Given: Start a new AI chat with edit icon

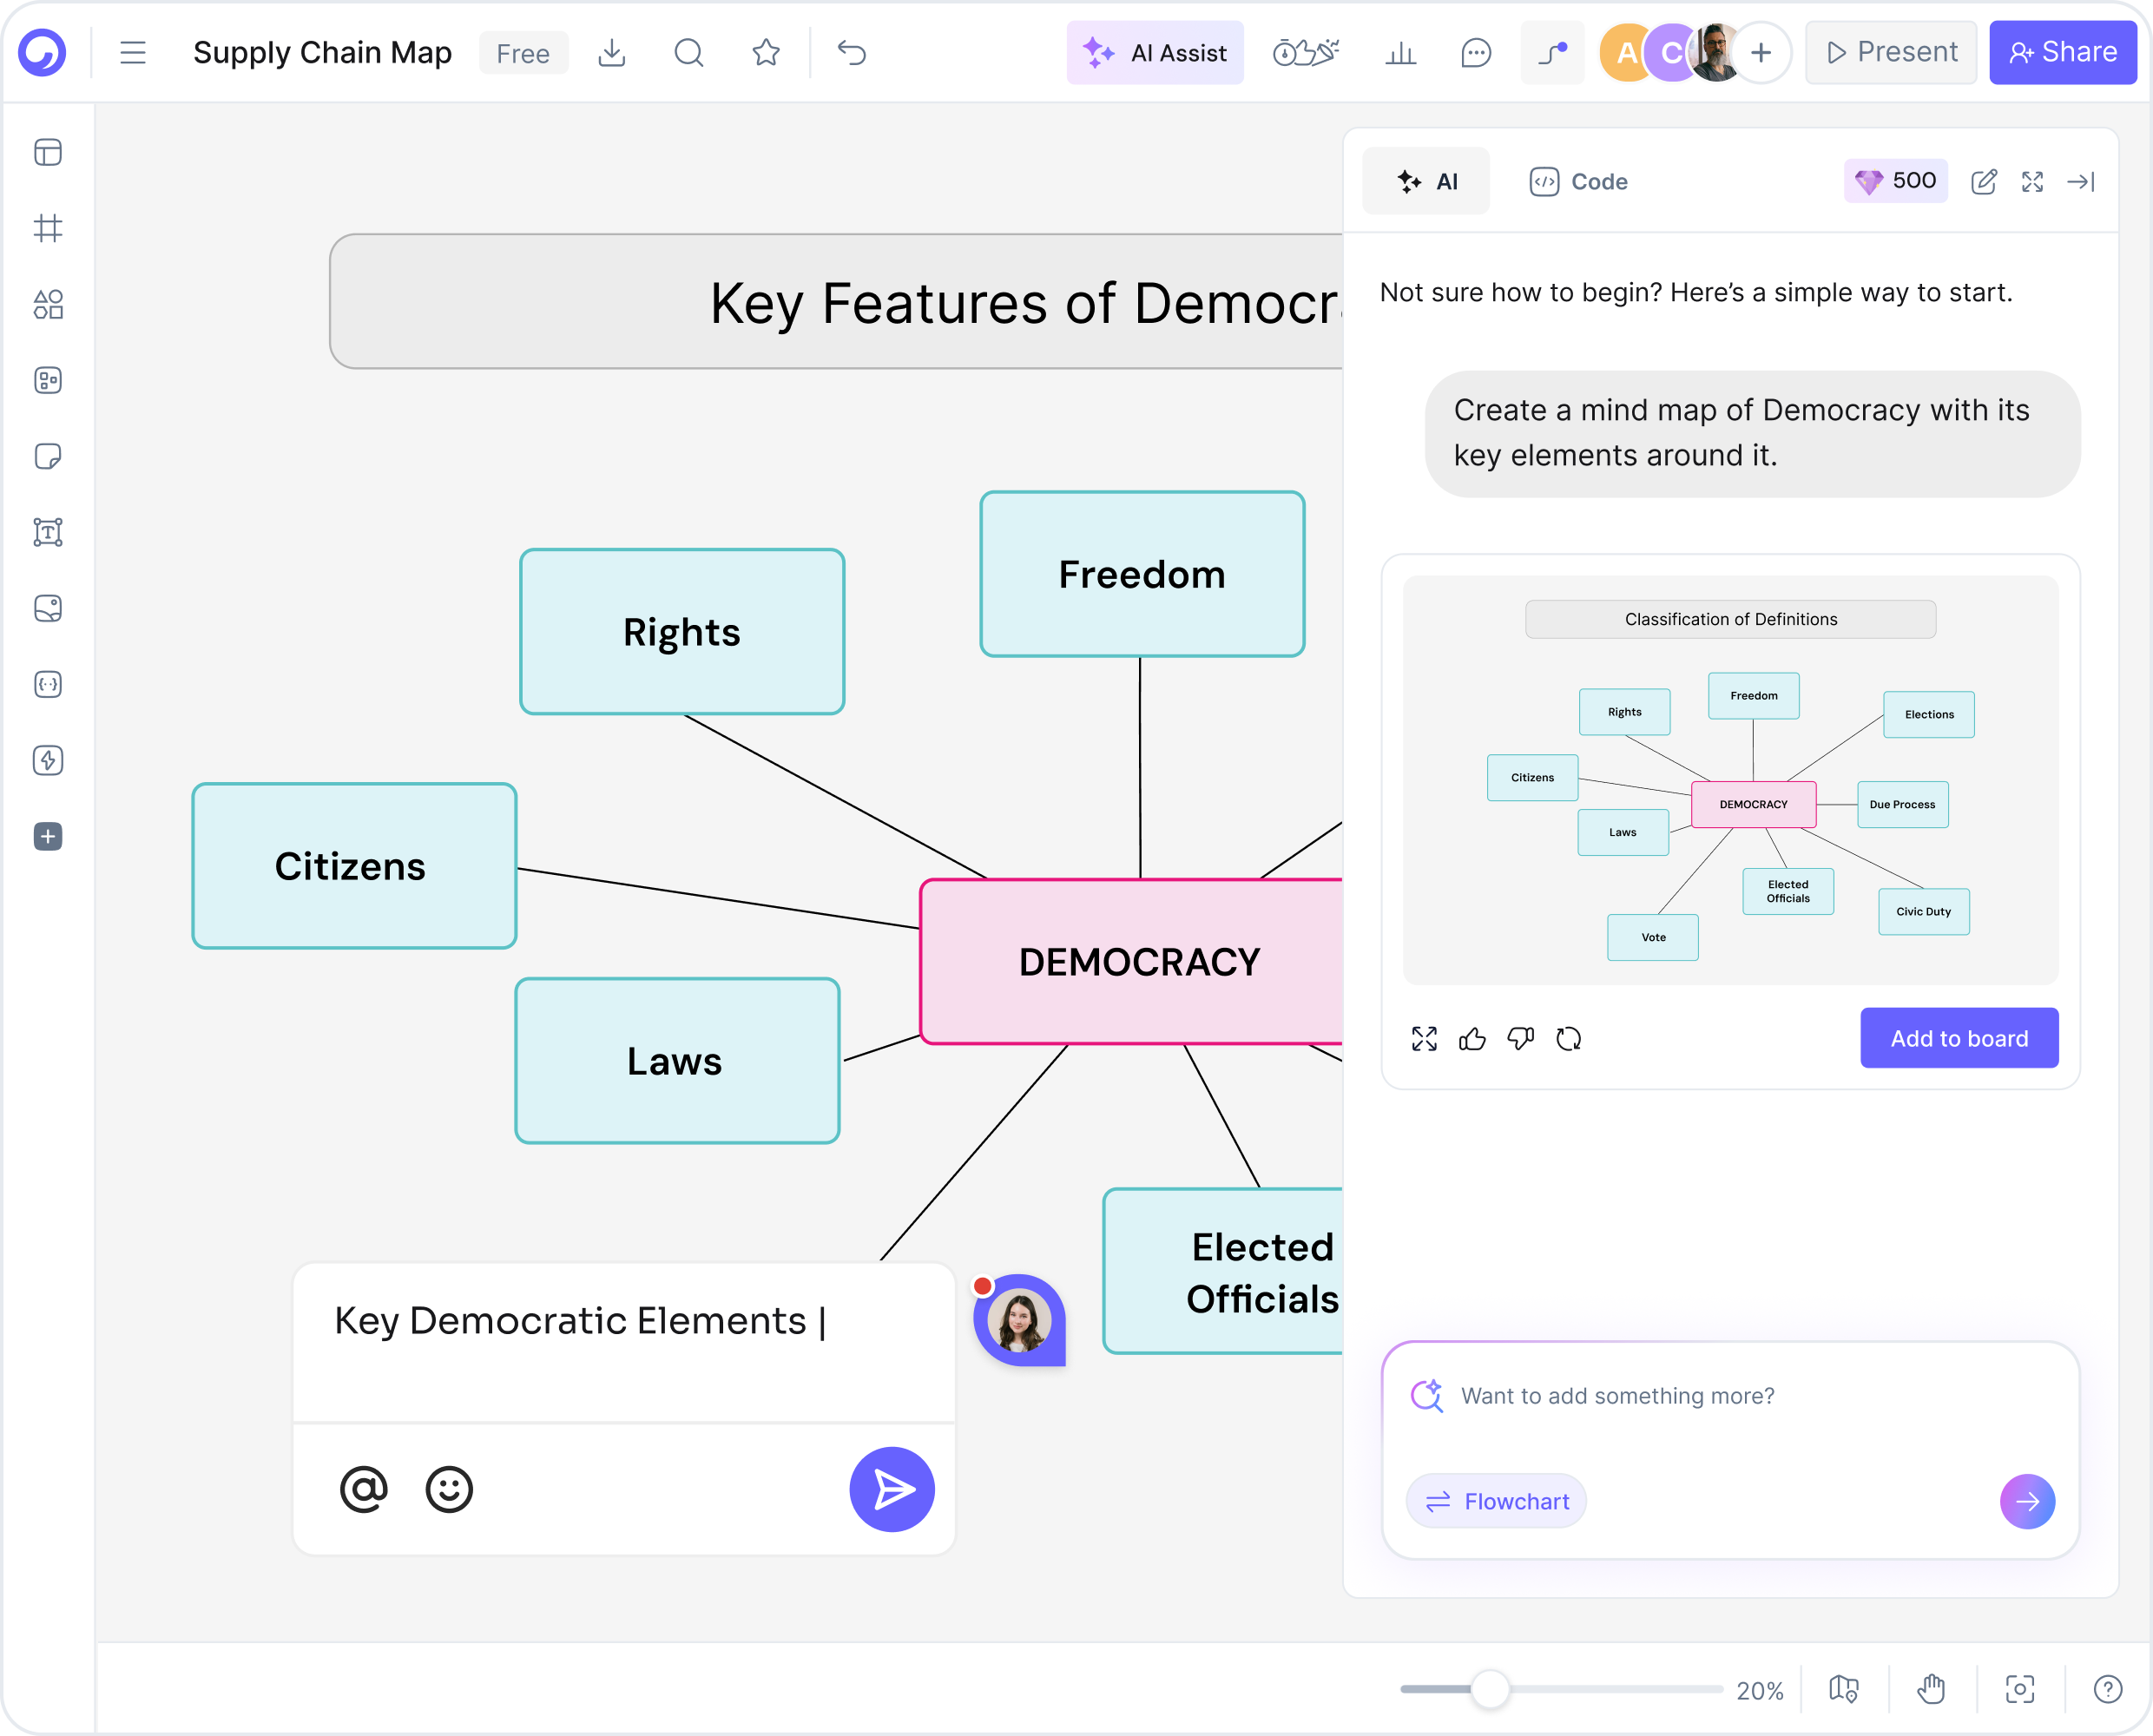Looking at the screenshot, I should 1984,182.
